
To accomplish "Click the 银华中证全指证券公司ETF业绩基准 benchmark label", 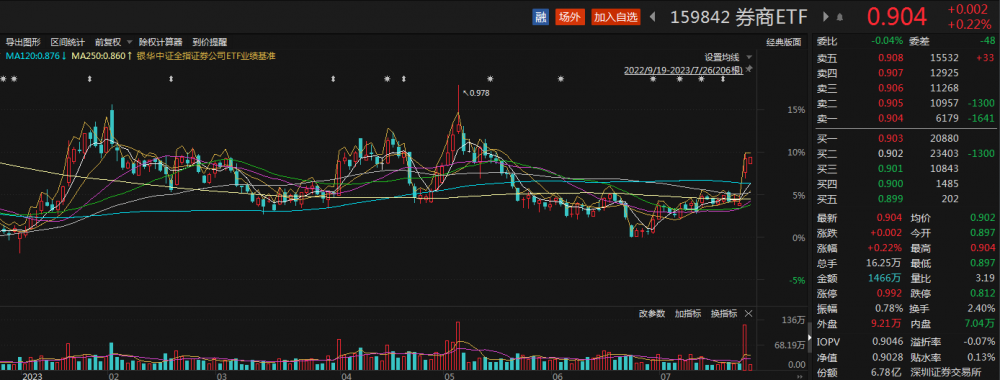I will click(x=205, y=56).
